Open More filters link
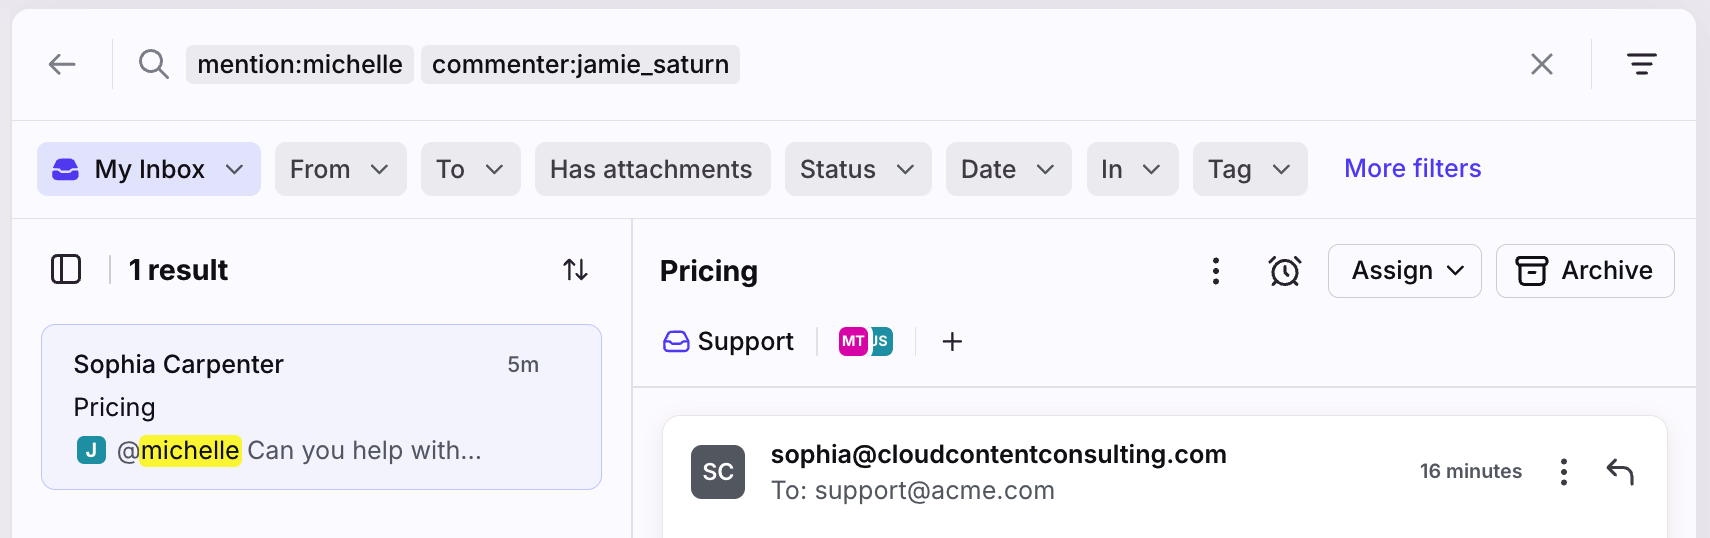Viewport: 1710px width, 538px height. (1412, 168)
